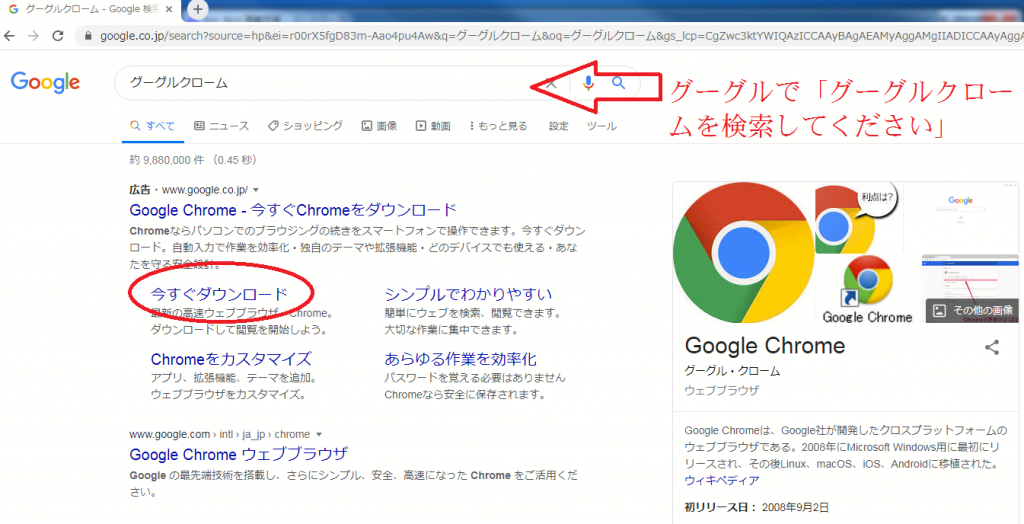Open ツール search tools
The image size is (1024, 524).
coord(601,126)
